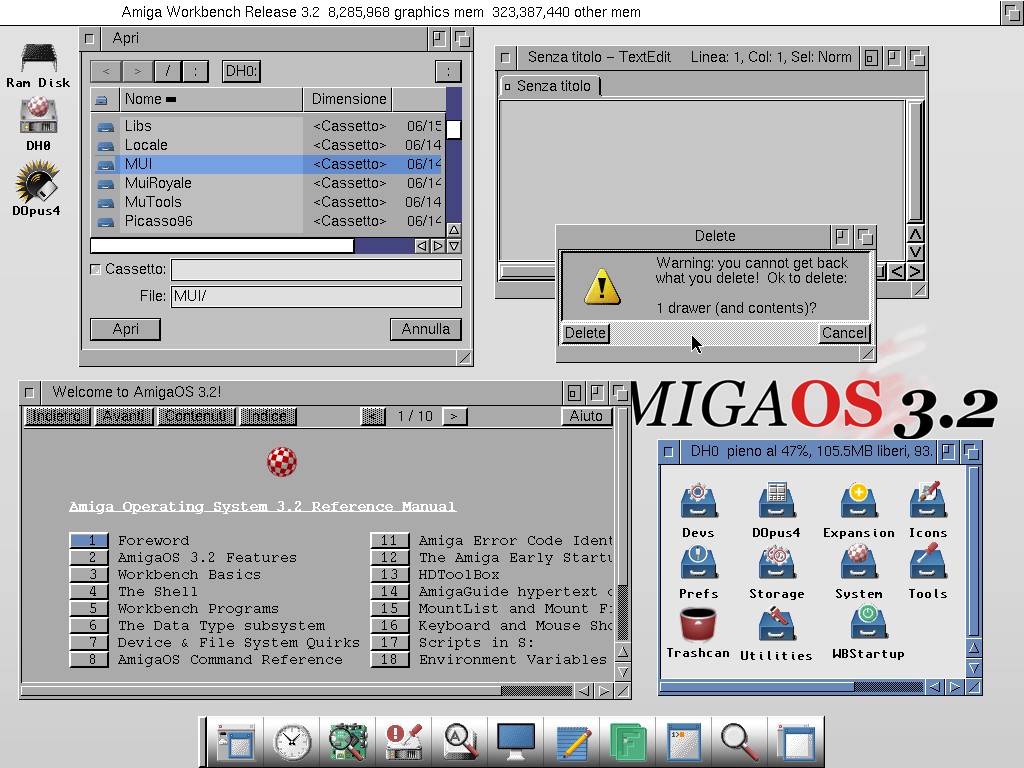Open the Foreword chapter link numbered 1
Image resolution: width=1024 pixels, height=768 pixels.
click(89, 541)
